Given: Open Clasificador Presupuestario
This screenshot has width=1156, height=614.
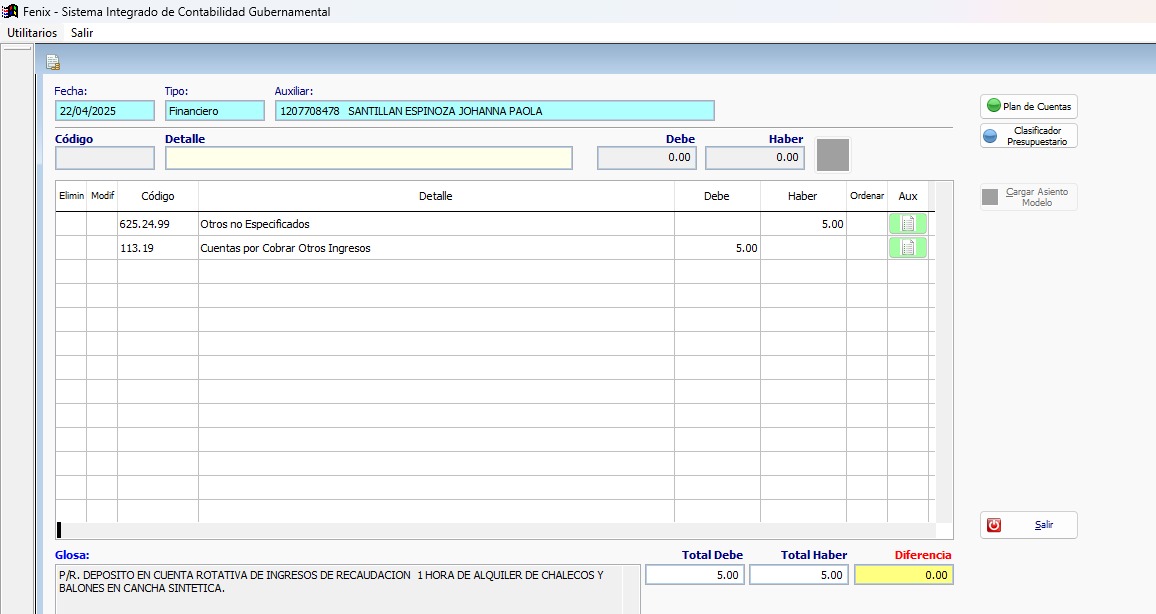Looking at the screenshot, I should pyautogui.click(x=1028, y=136).
